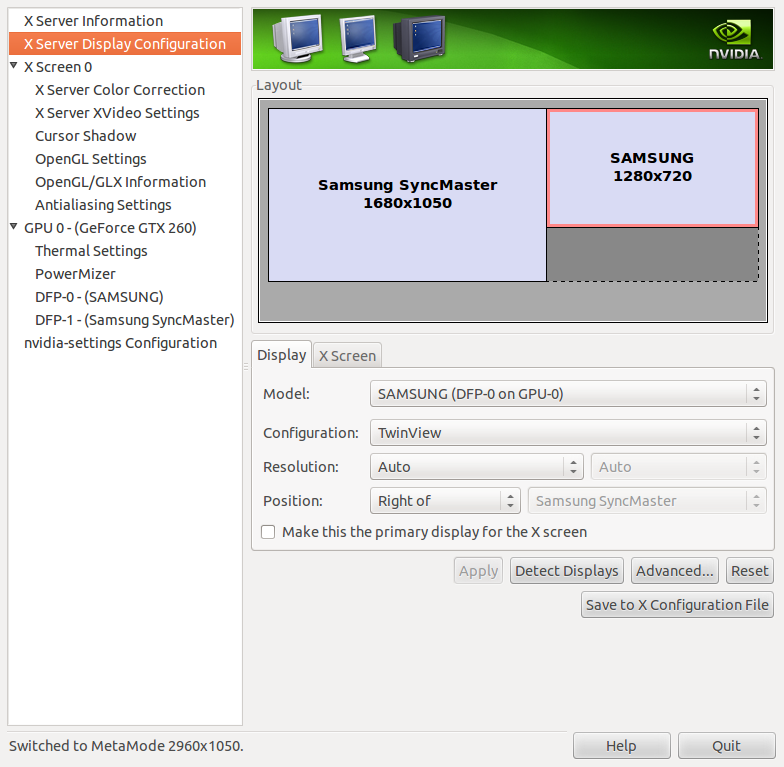Open Advanced... display options
The width and height of the screenshot is (784, 767).
(674, 571)
